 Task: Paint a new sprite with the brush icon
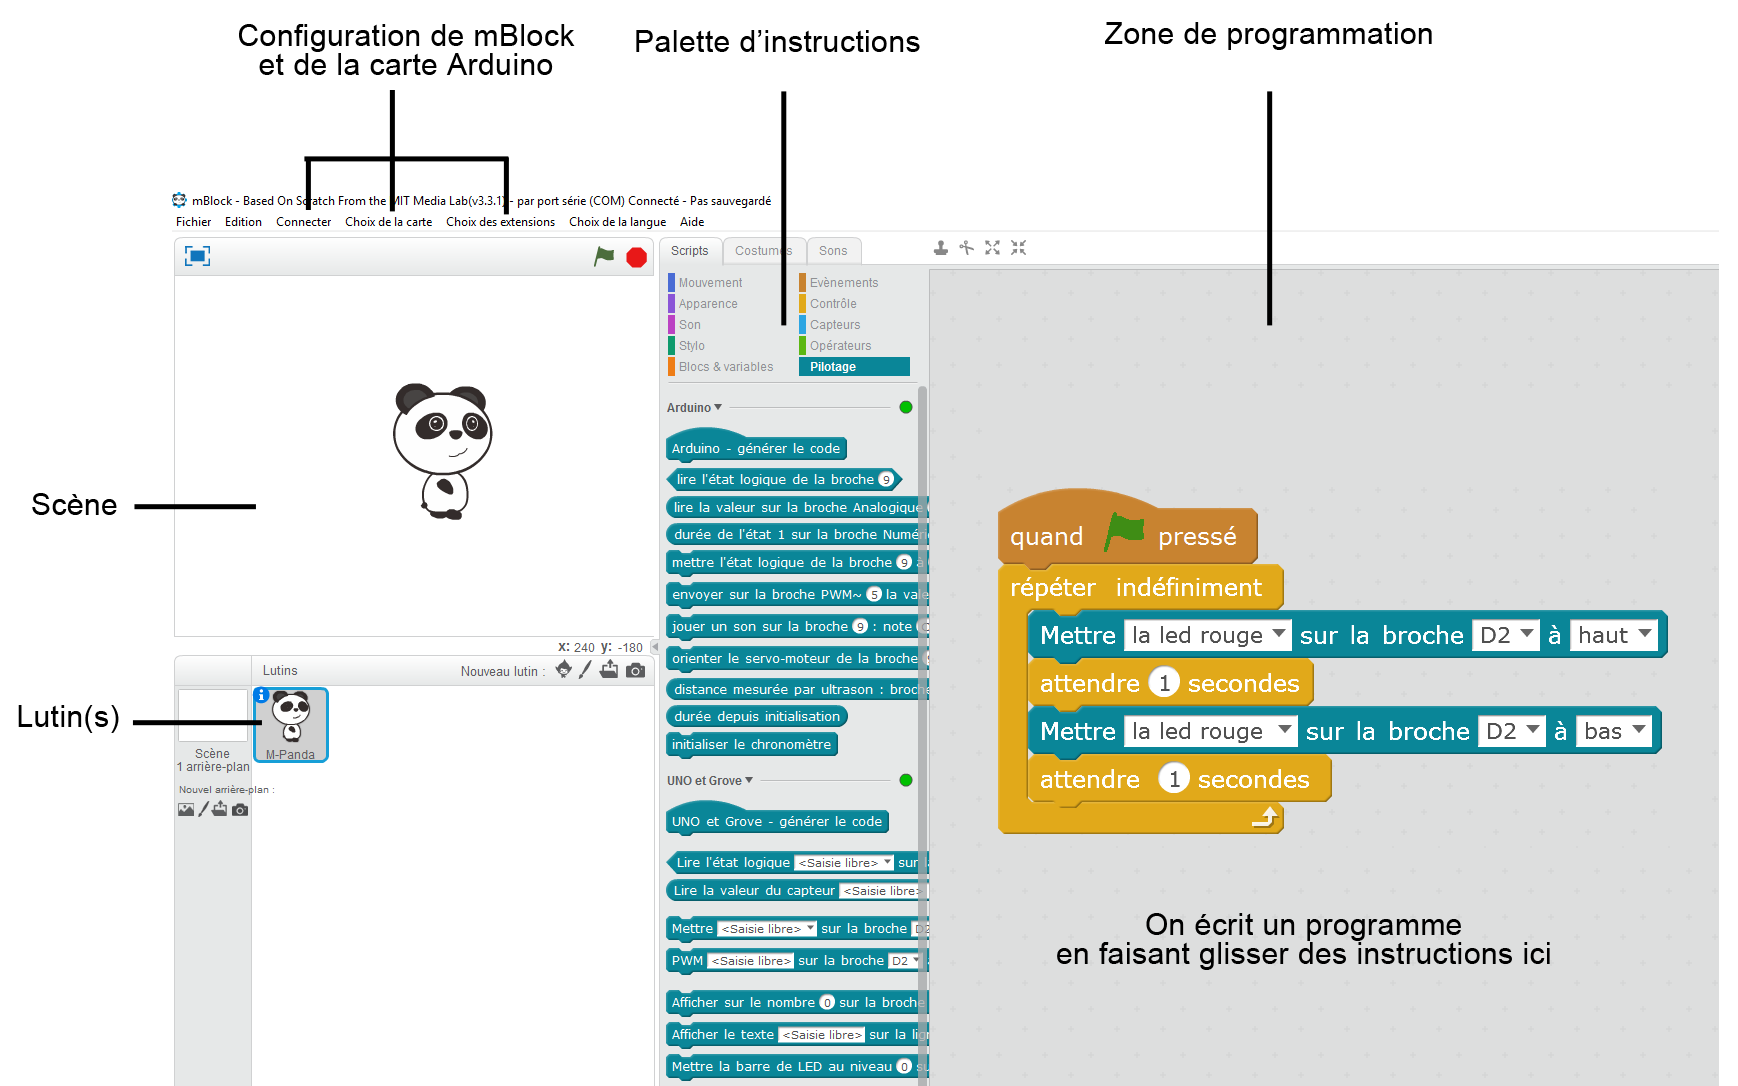(x=585, y=670)
